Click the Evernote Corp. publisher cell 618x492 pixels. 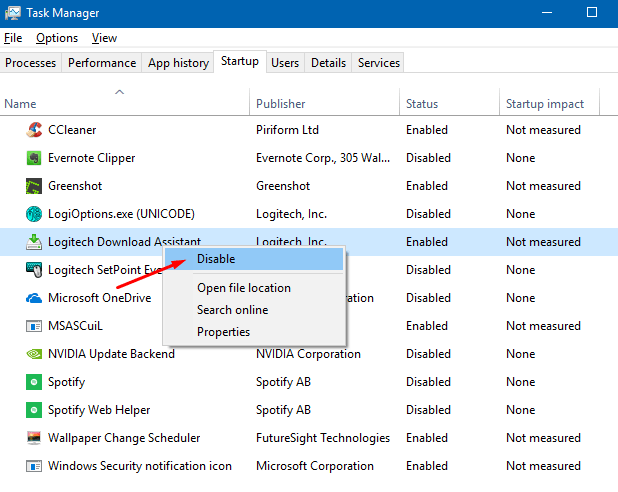coord(323,158)
